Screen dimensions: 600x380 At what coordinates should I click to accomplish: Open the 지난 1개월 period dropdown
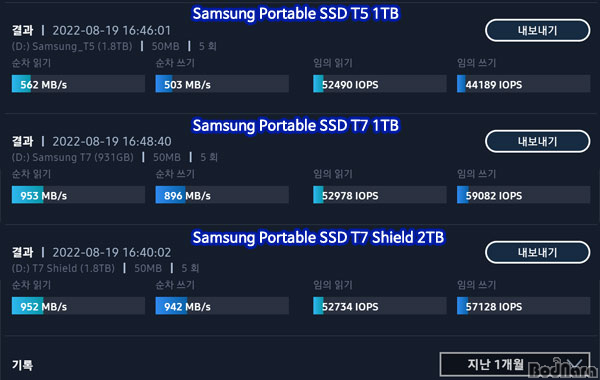point(515,364)
